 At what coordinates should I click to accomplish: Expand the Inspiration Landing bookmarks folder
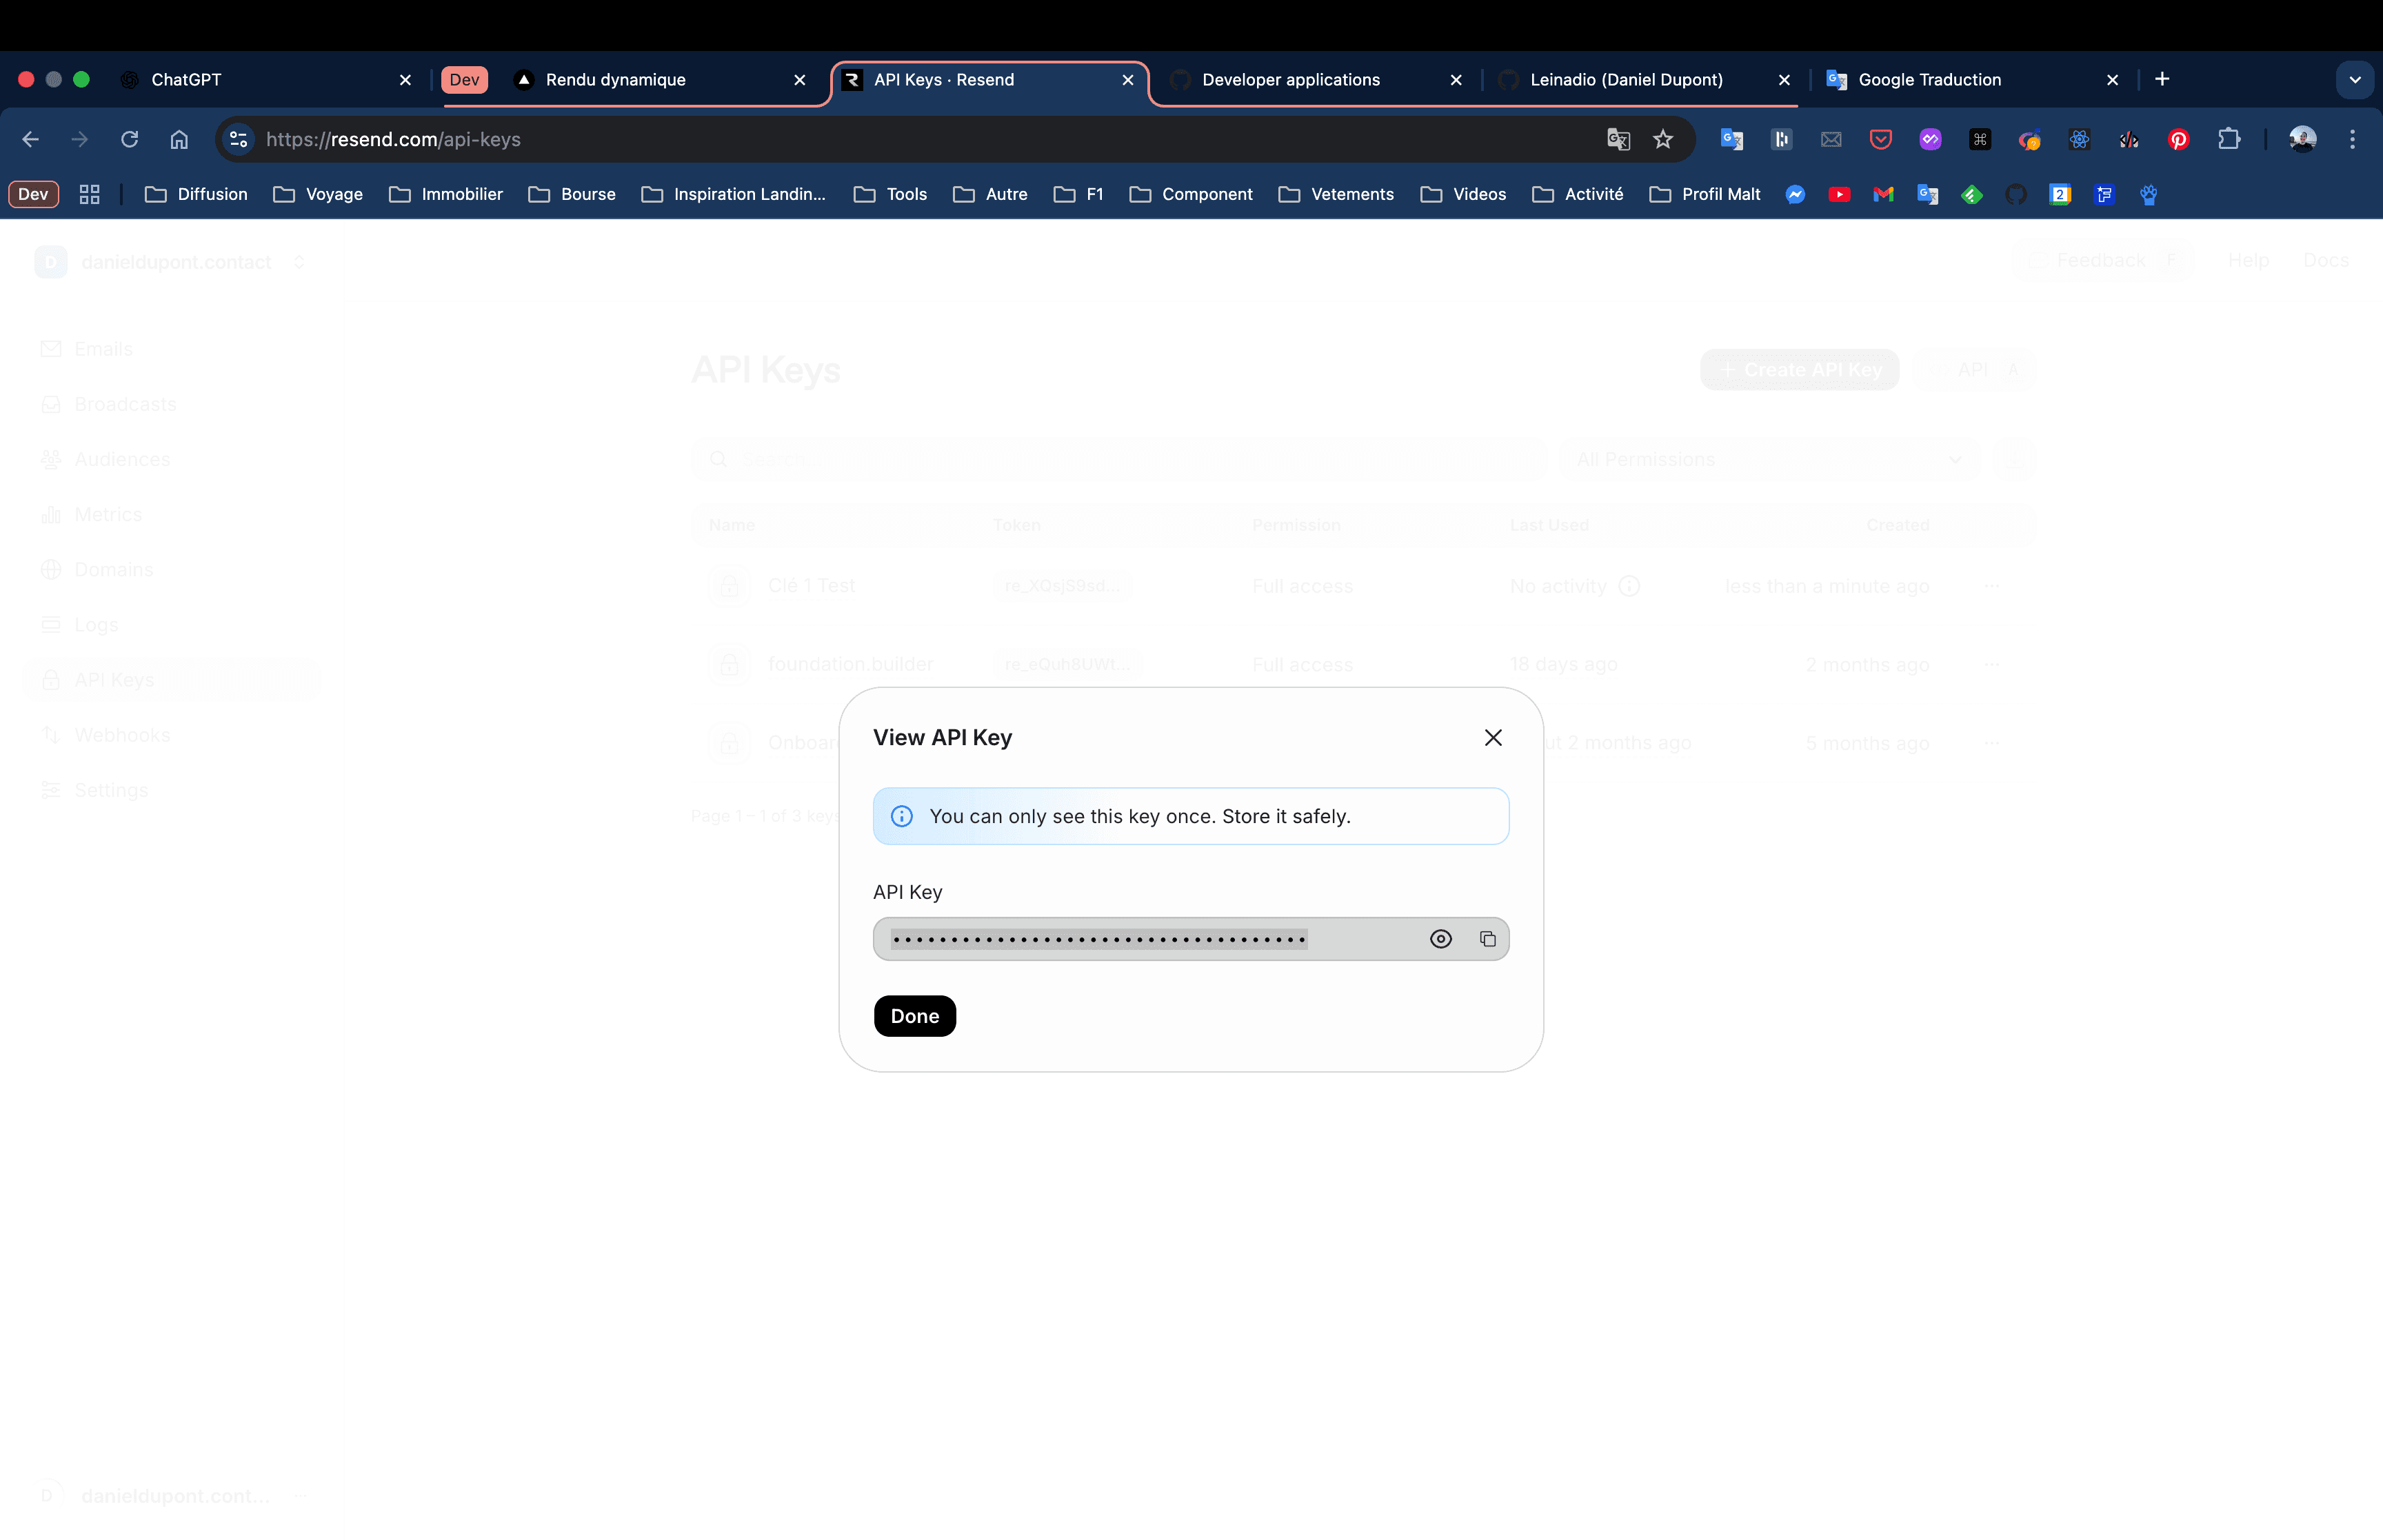[x=734, y=195]
